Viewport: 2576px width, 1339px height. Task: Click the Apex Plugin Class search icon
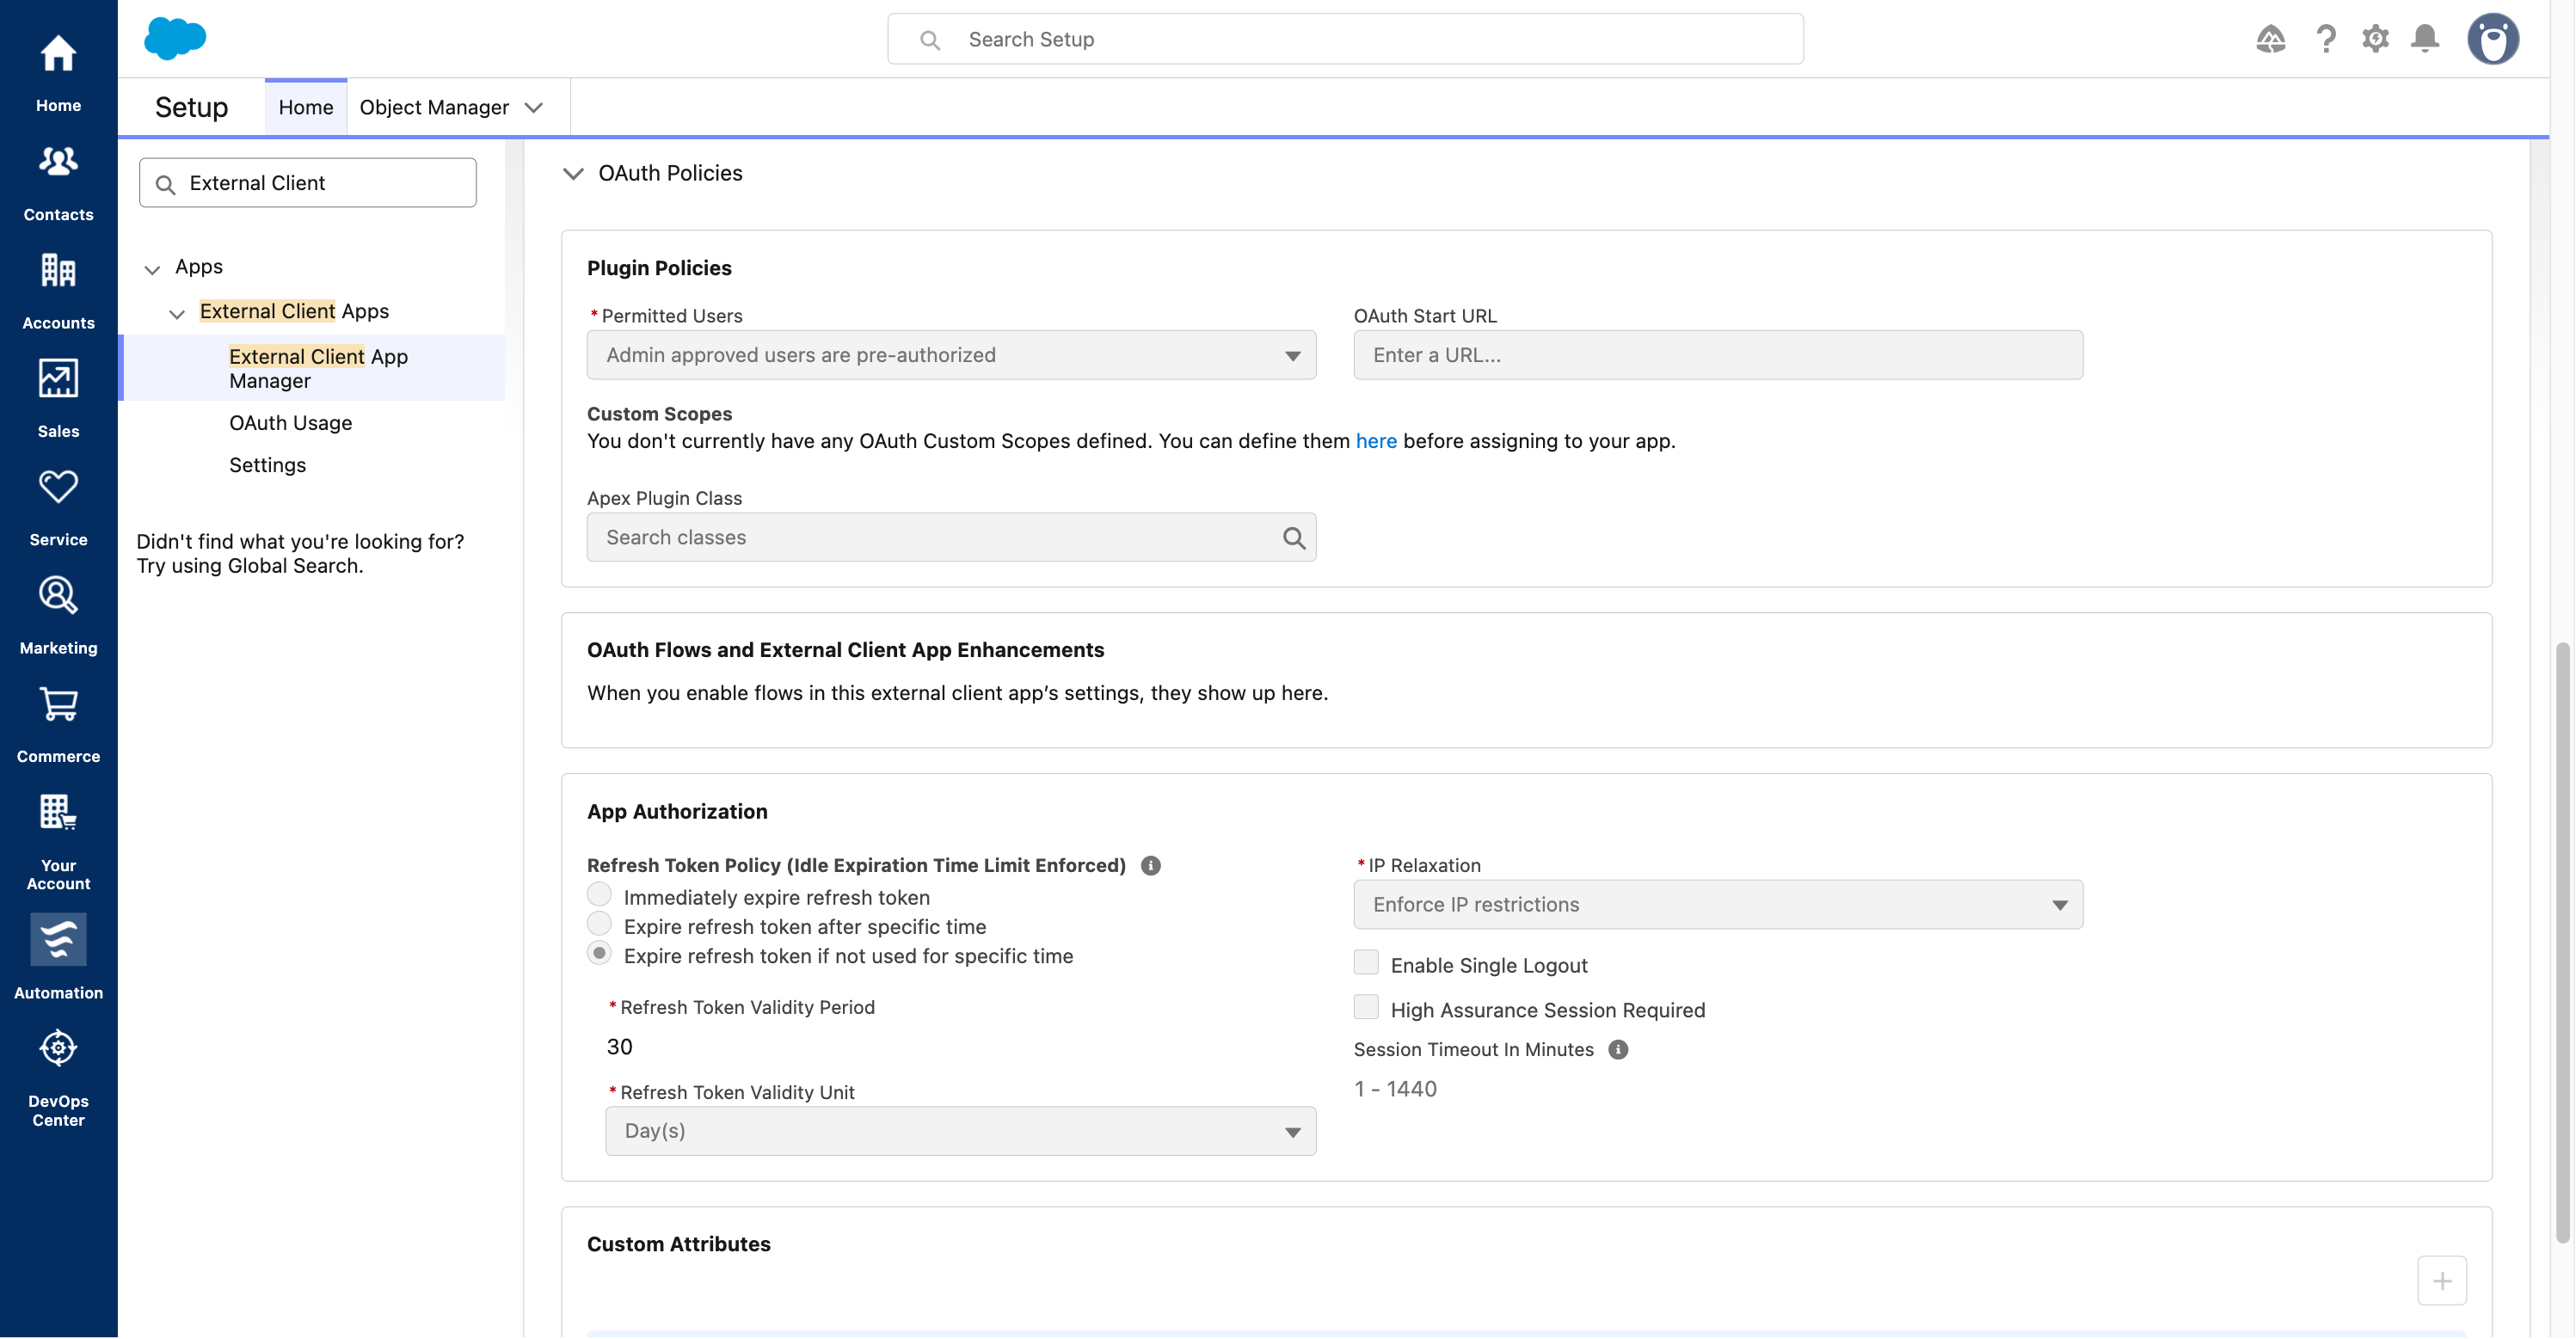(1294, 538)
